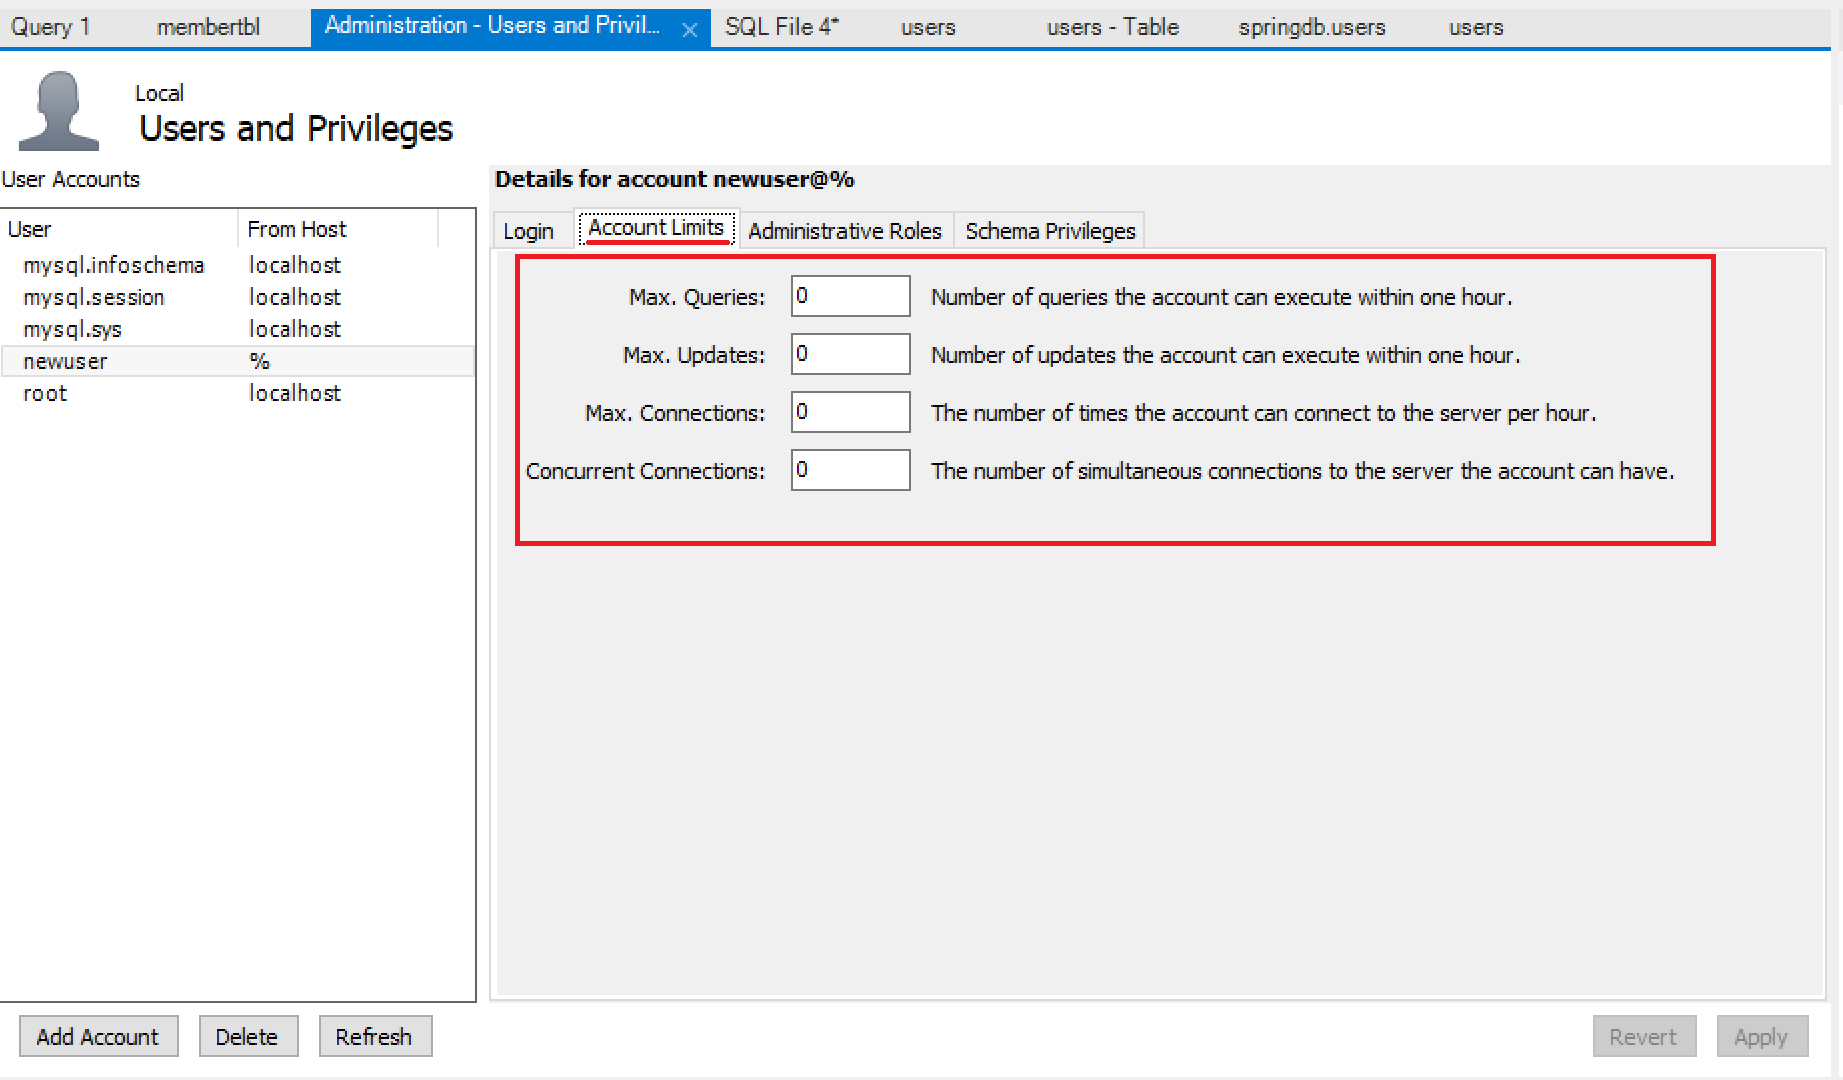Open the membertbl tab

click(x=208, y=27)
